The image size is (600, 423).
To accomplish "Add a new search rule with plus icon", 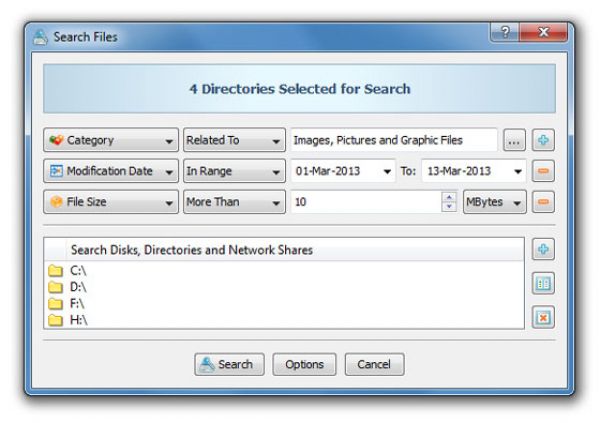I will click(x=543, y=140).
